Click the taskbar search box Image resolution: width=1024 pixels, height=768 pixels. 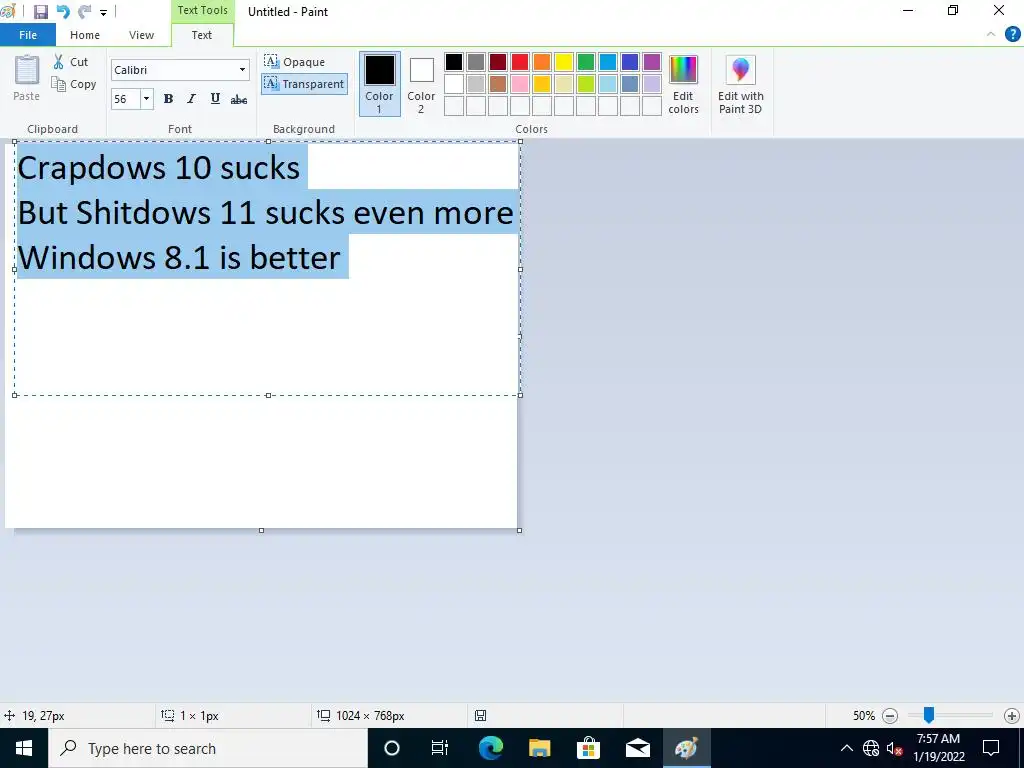(x=208, y=748)
